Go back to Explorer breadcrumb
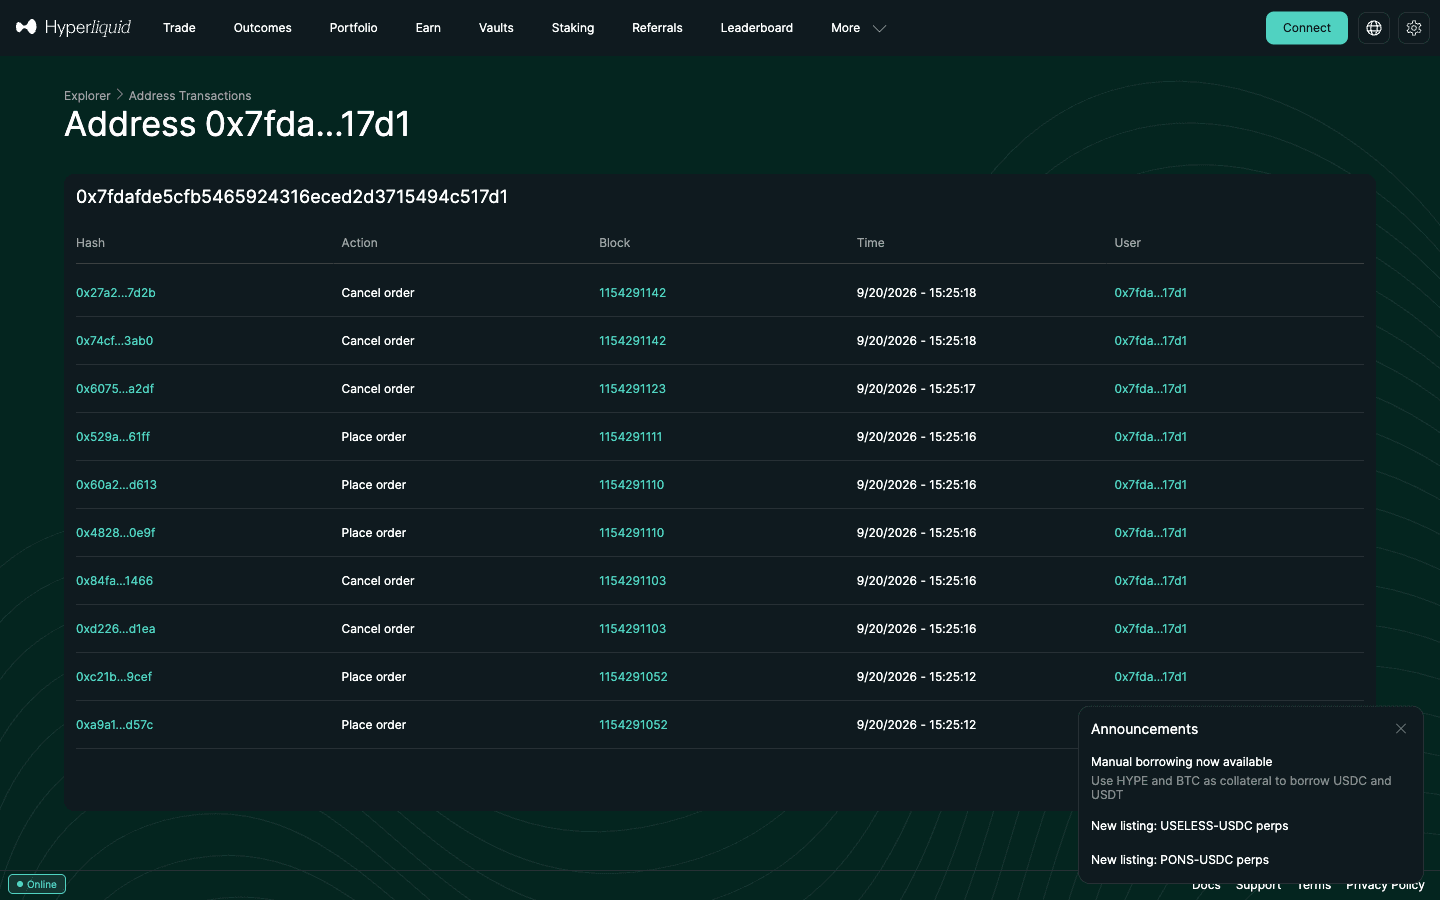Screen dimensions: 1440x900 point(87,96)
